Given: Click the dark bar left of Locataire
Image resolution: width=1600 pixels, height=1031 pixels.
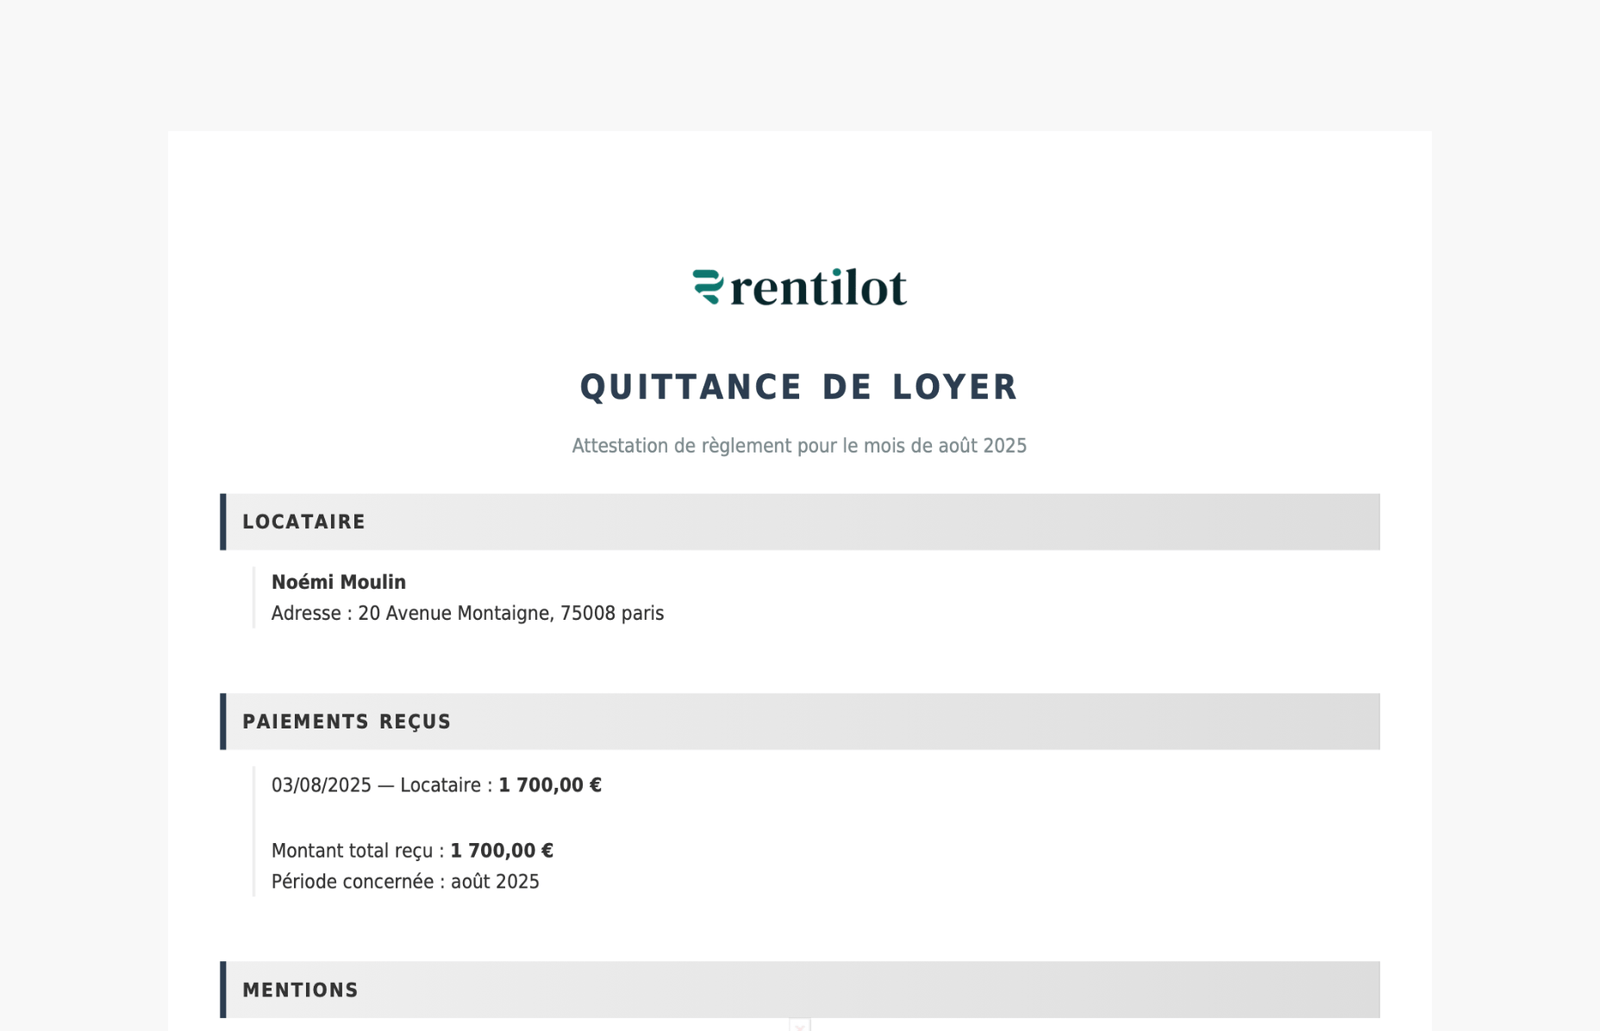Looking at the screenshot, I should [223, 522].
